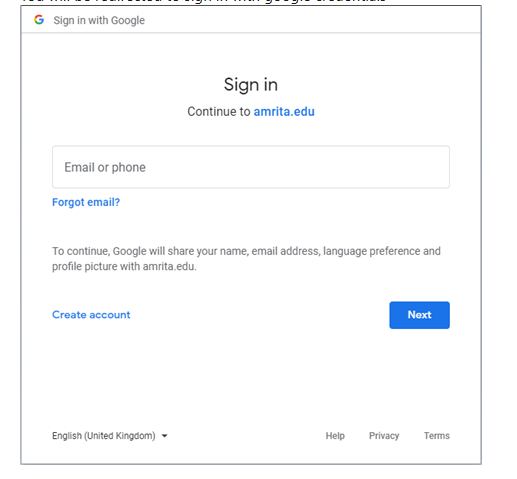Click the blank right side of the dialog header bar
Viewport: 517px width, 479px height.
[x=313, y=20]
